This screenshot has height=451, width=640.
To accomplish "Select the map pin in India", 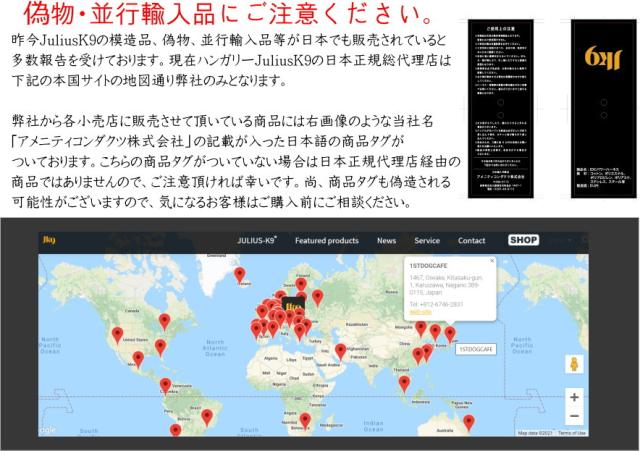I will coord(341,350).
